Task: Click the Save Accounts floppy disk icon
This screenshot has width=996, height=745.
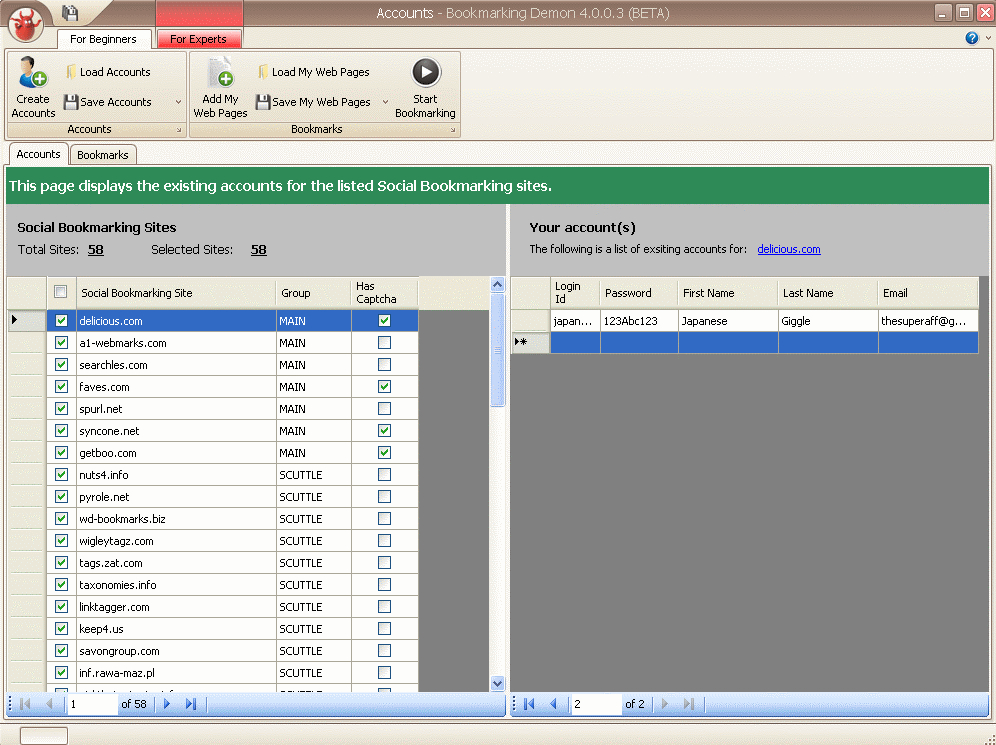Action: (71, 102)
